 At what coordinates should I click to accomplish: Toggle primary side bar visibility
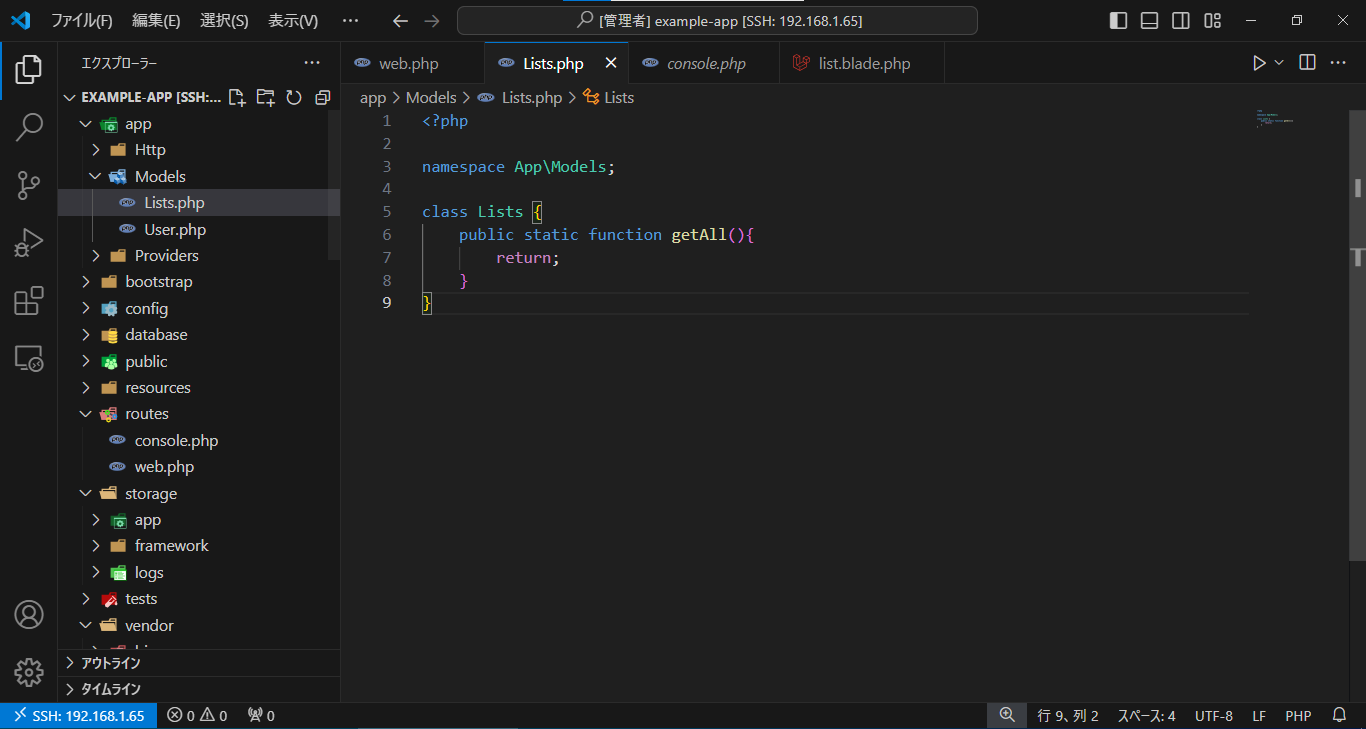coord(1119,20)
